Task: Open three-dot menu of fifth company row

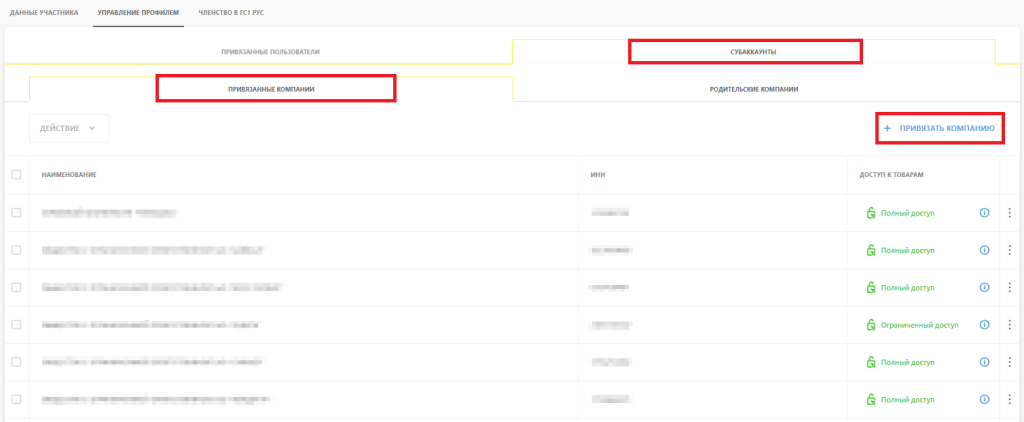Action: [x=1010, y=362]
